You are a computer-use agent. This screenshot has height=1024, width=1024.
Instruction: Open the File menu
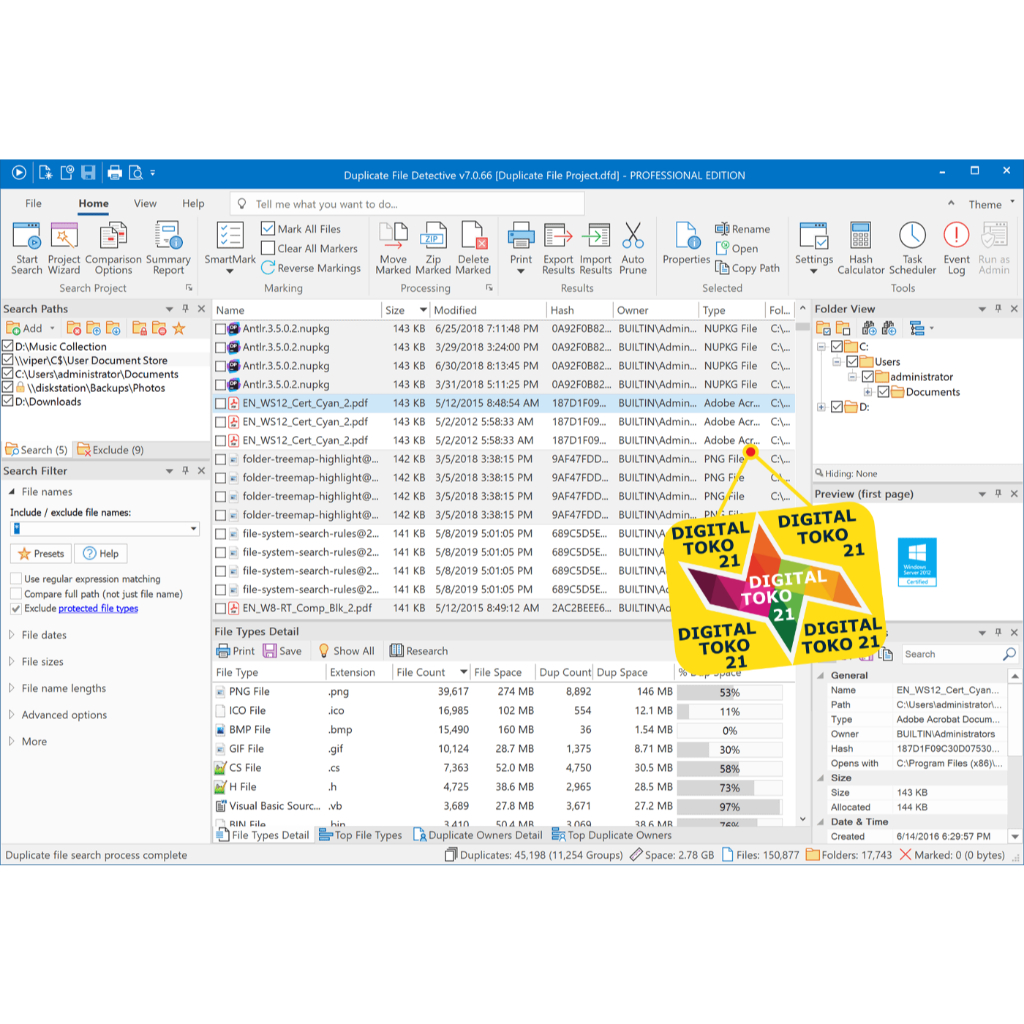pyautogui.click(x=33, y=204)
